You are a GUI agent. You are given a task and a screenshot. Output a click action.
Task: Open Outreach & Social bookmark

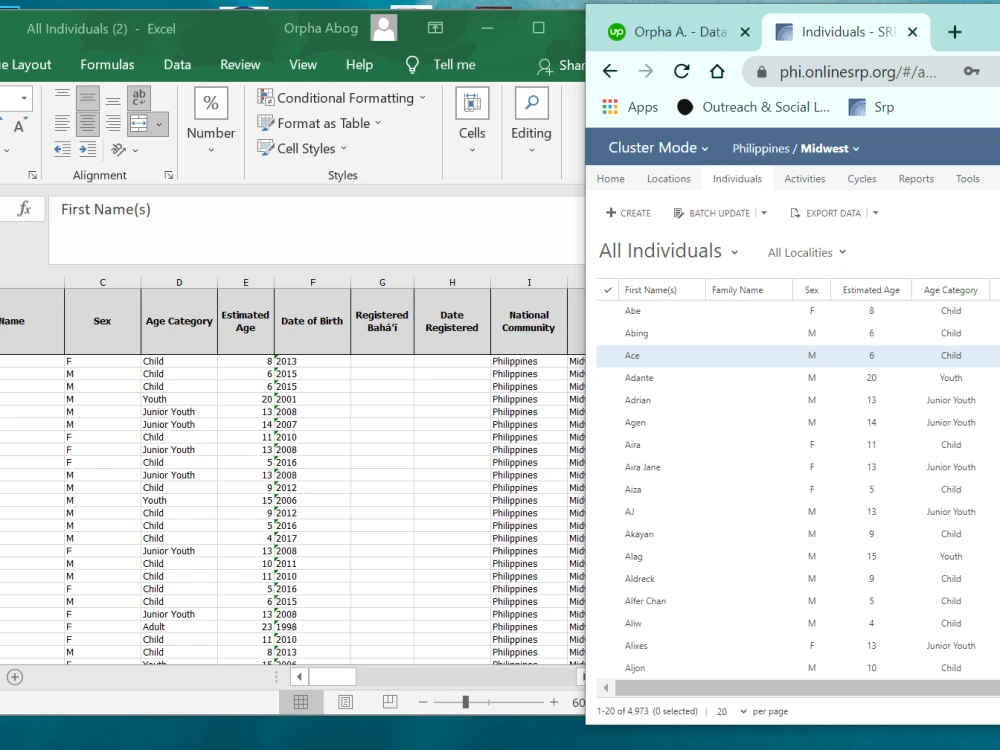(754, 107)
